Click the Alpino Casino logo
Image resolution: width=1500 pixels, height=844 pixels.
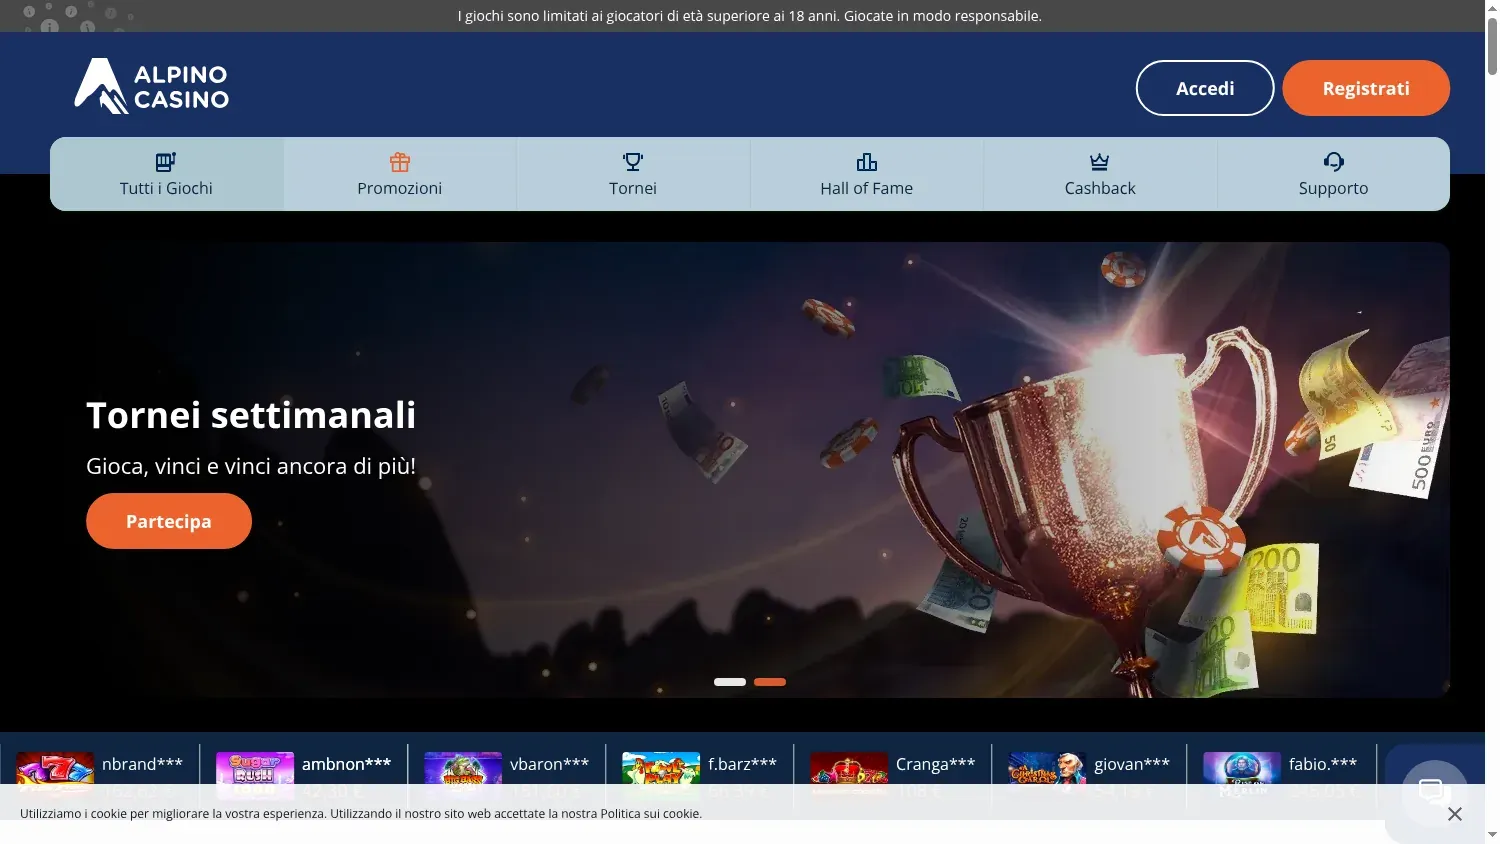152,86
